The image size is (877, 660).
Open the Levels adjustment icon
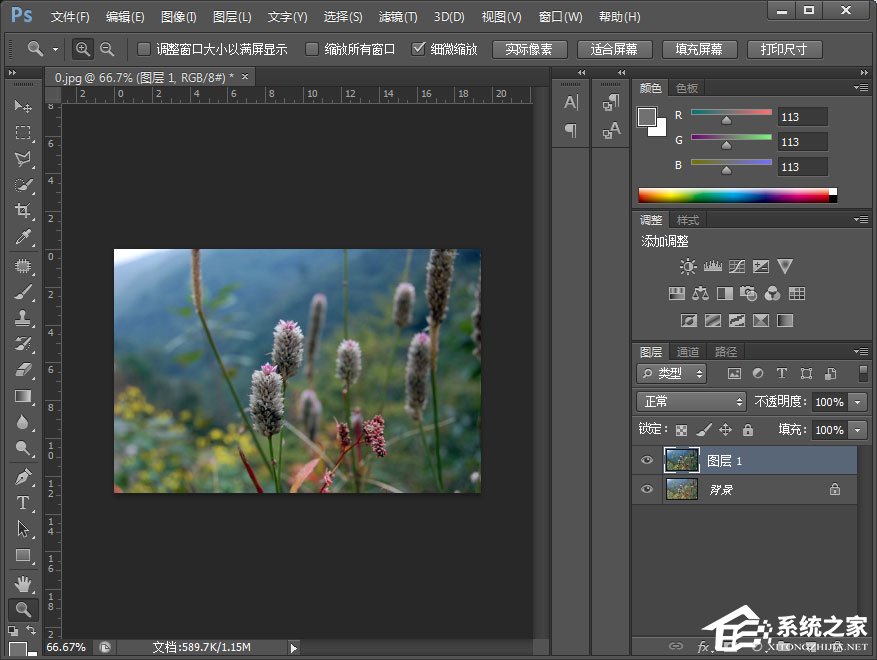[712, 266]
